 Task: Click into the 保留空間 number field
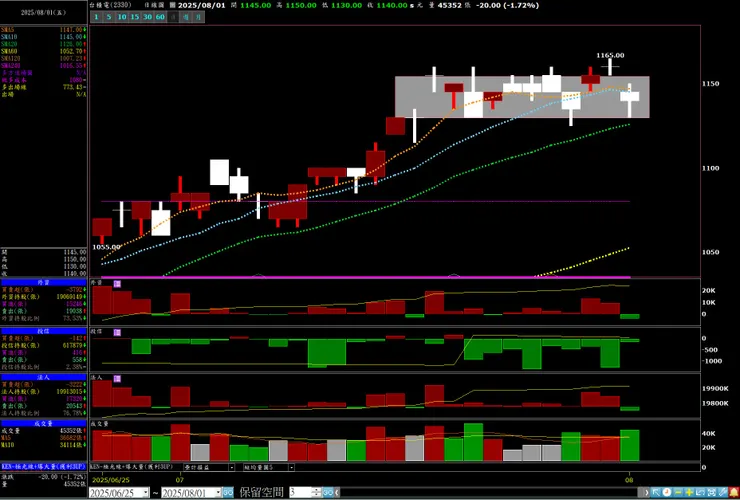pos(300,493)
